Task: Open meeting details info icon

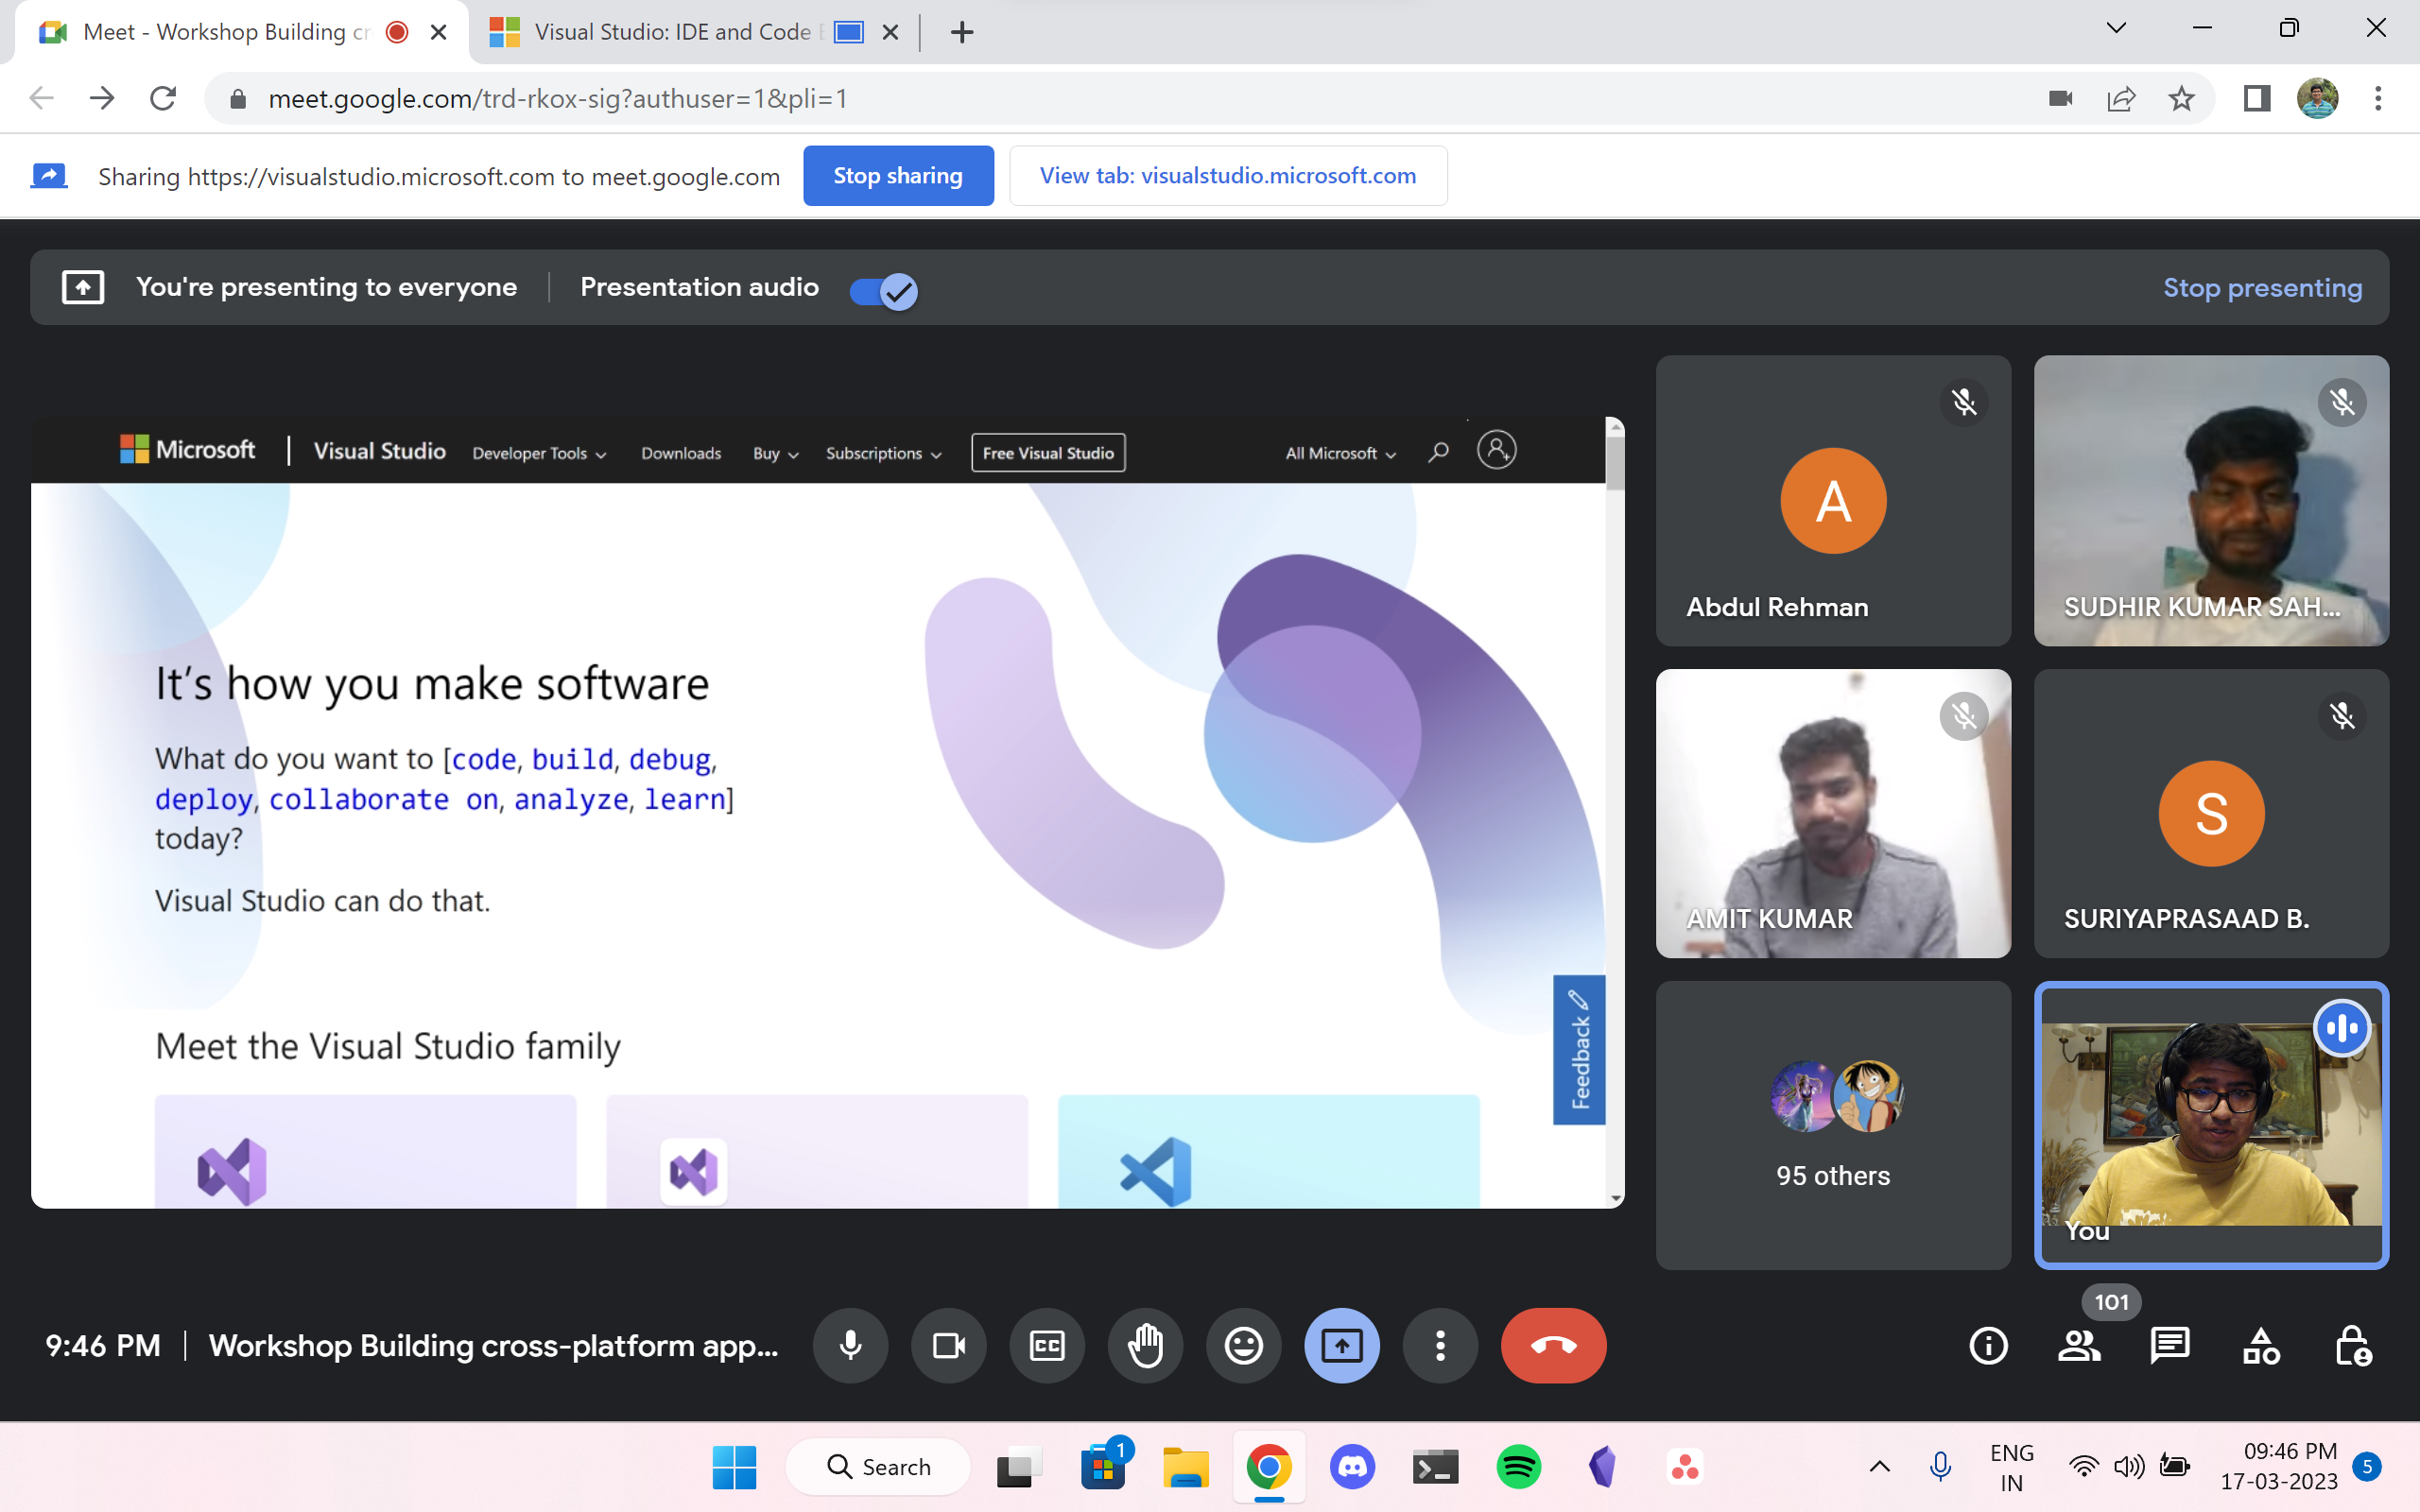Action: pyautogui.click(x=1988, y=1346)
